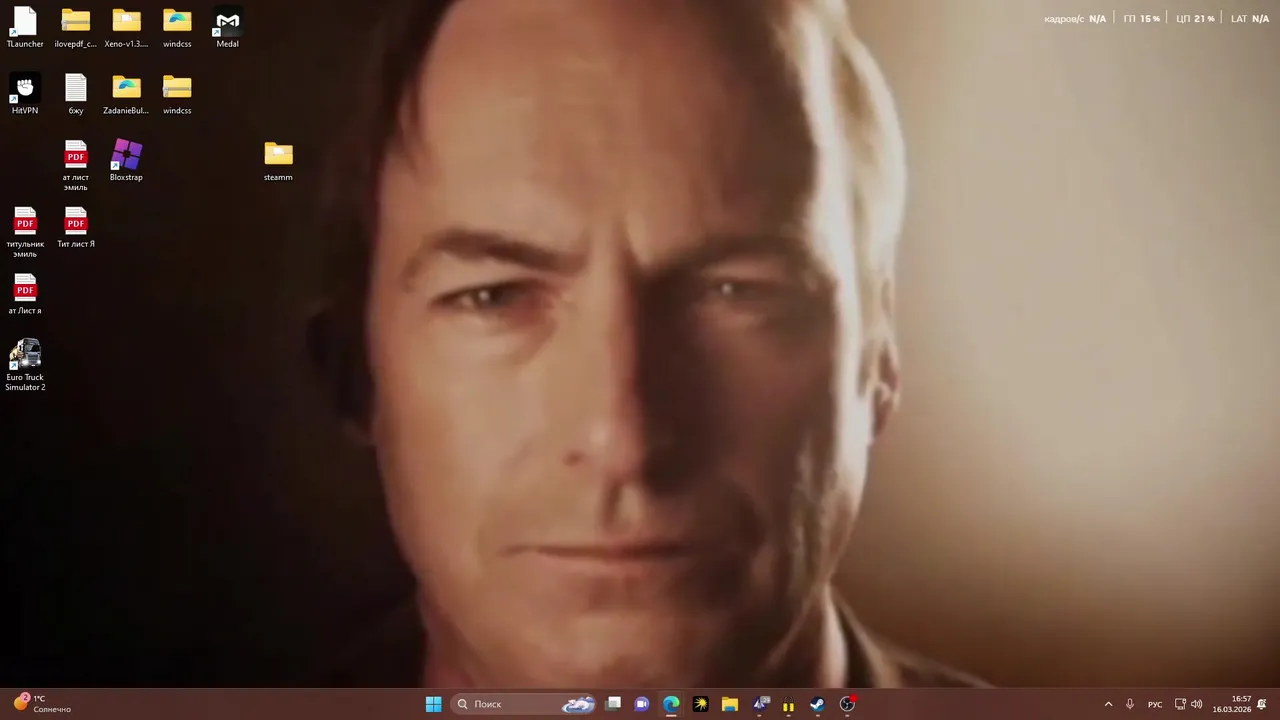Select the бжу text file

tap(76, 95)
